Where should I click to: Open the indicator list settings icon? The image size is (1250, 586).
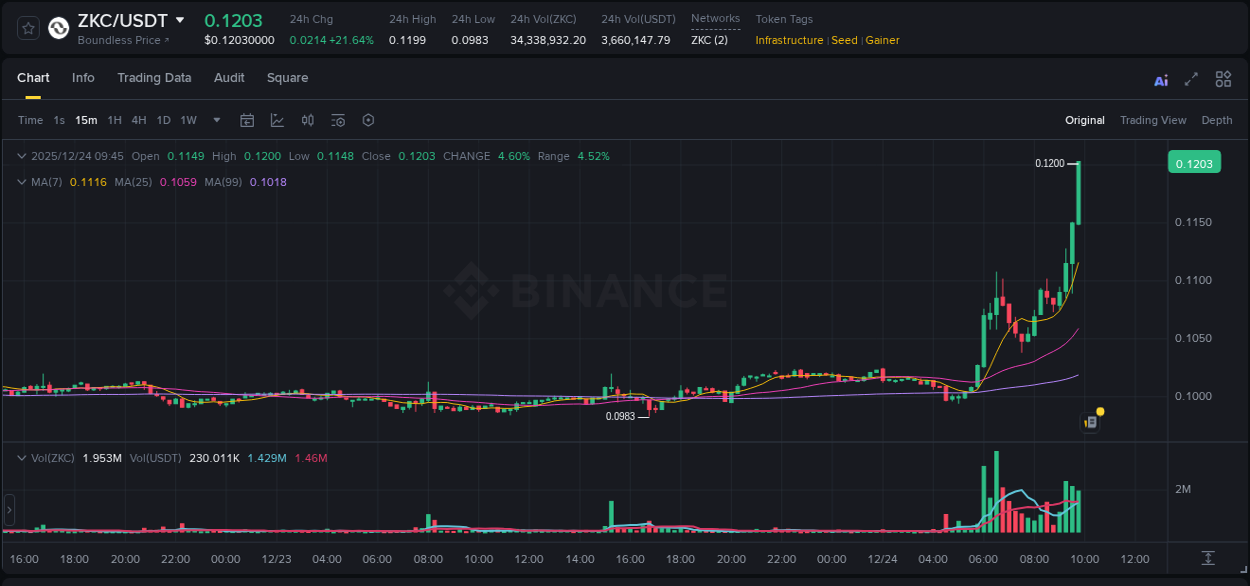338,120
